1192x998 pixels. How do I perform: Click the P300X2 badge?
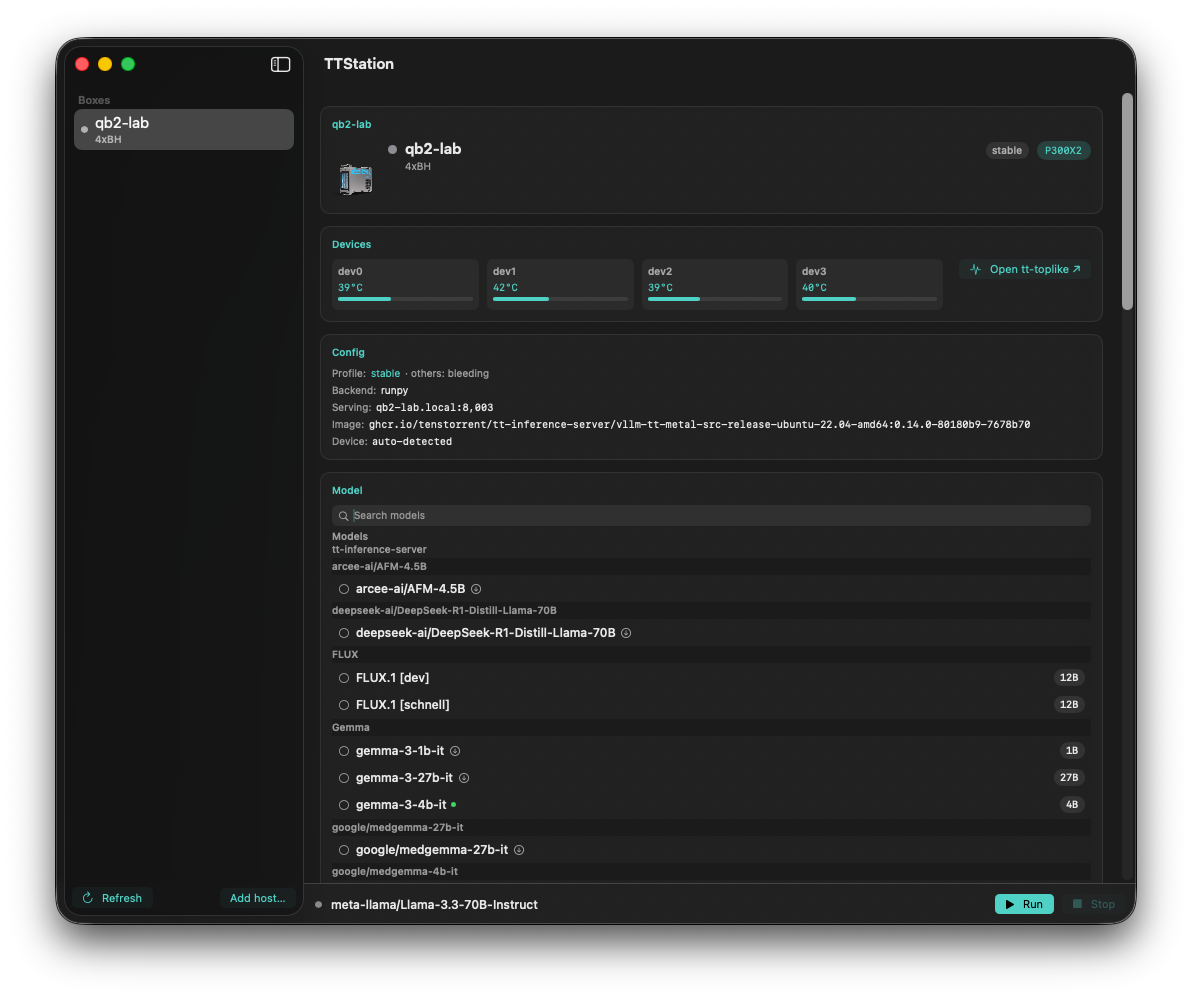tap(1063, 150)
